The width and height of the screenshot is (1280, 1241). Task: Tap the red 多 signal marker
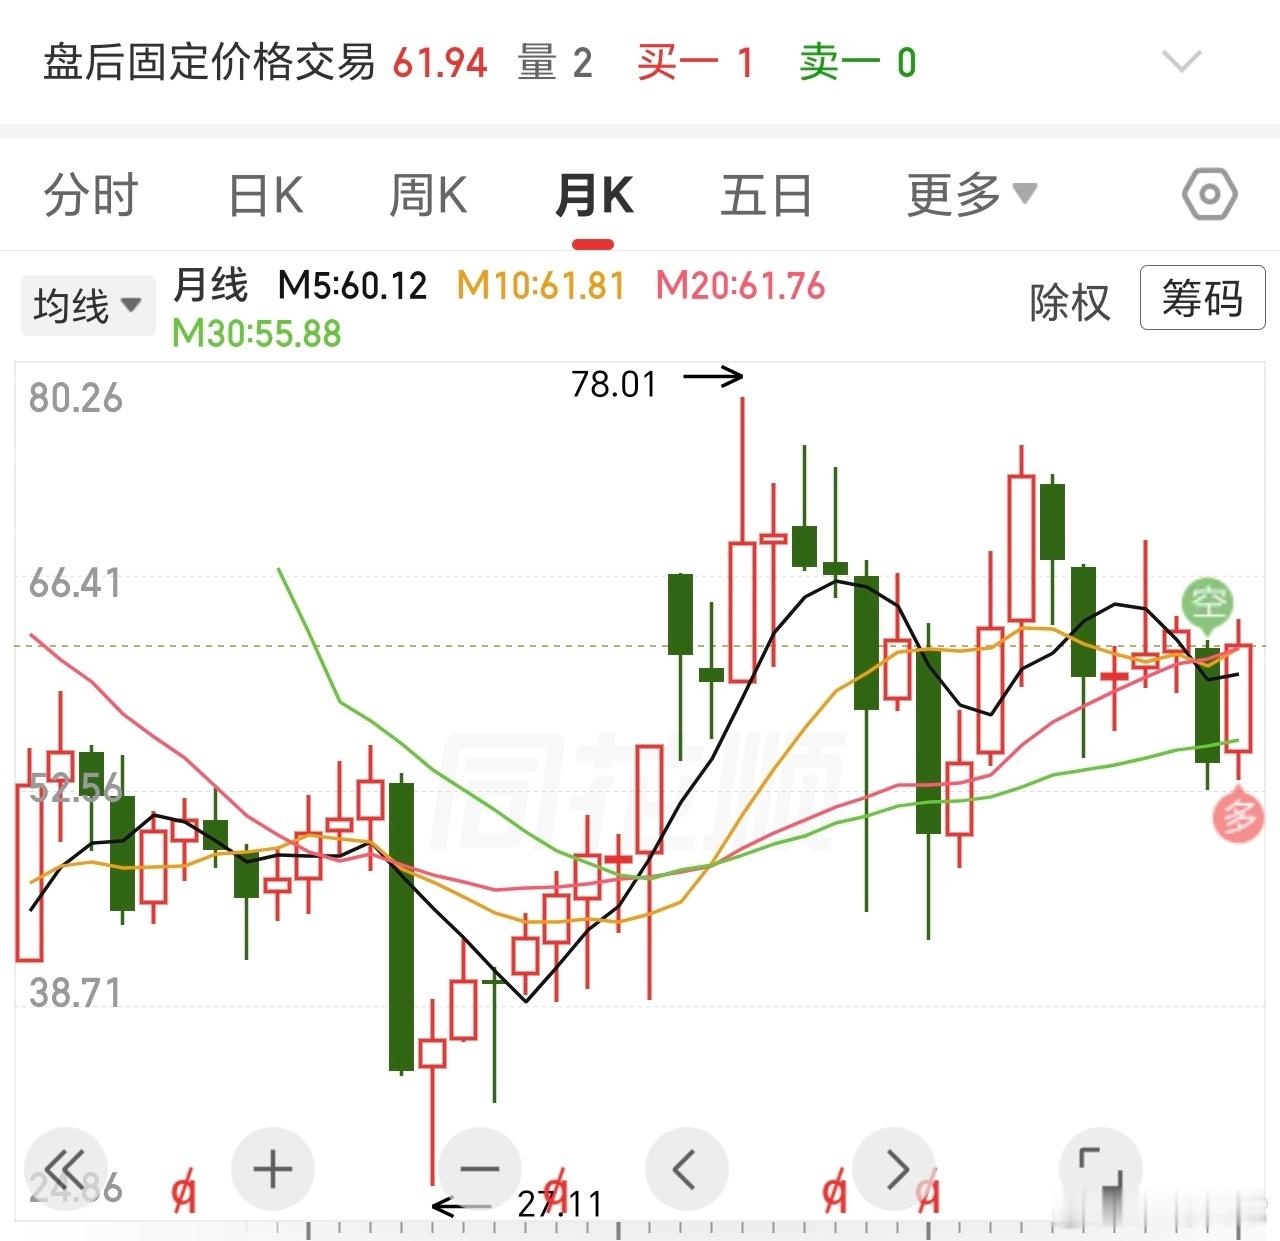1238,815
